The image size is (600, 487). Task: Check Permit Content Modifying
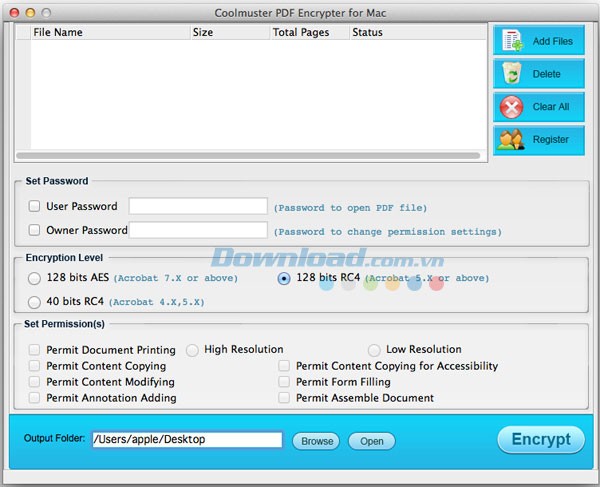34,382
